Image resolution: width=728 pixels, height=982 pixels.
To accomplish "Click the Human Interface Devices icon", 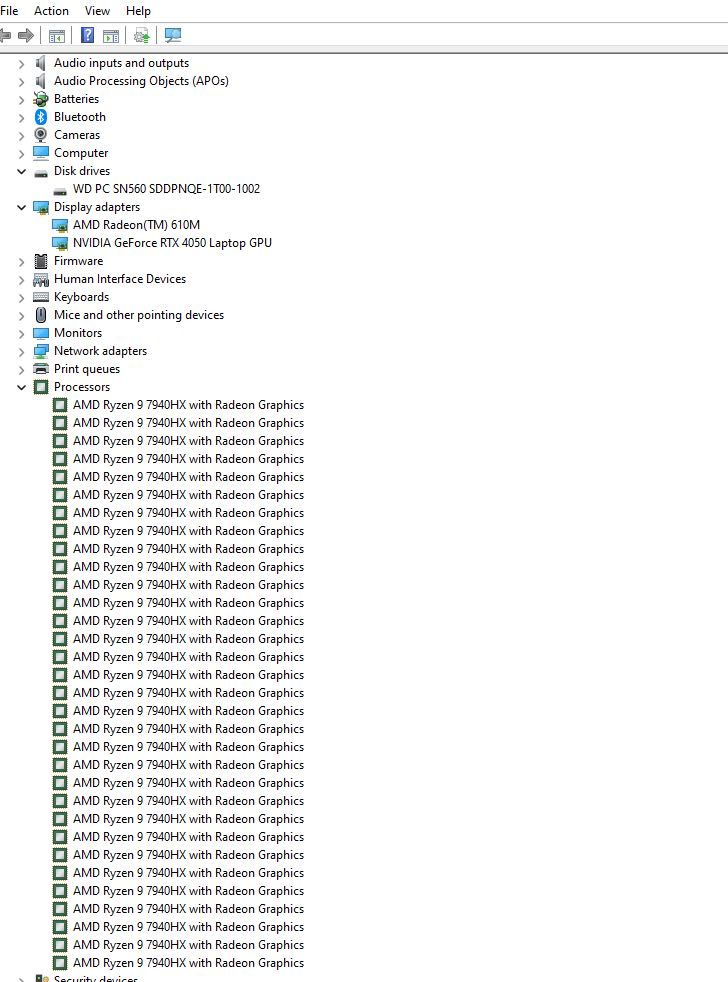I will tap(41, 279).
